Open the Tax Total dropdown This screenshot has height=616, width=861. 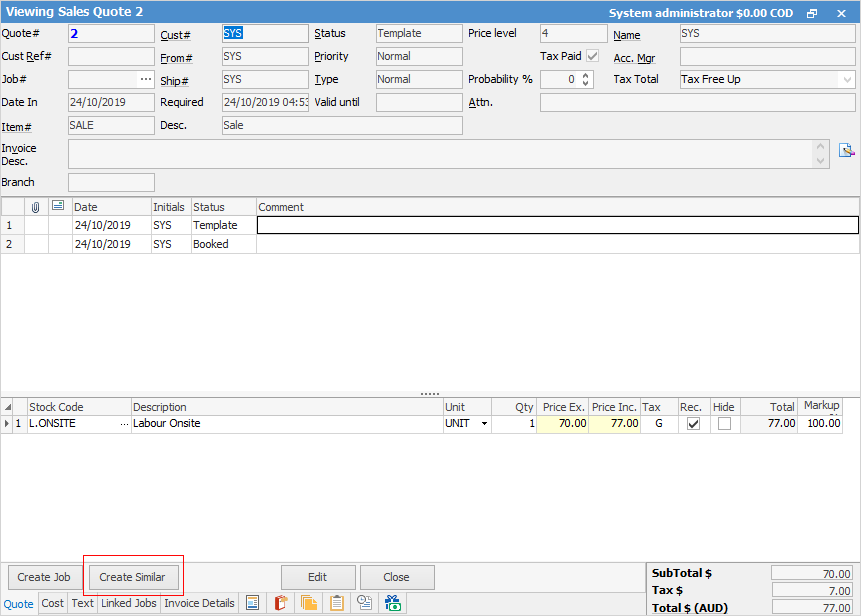[x=847, y=79]
